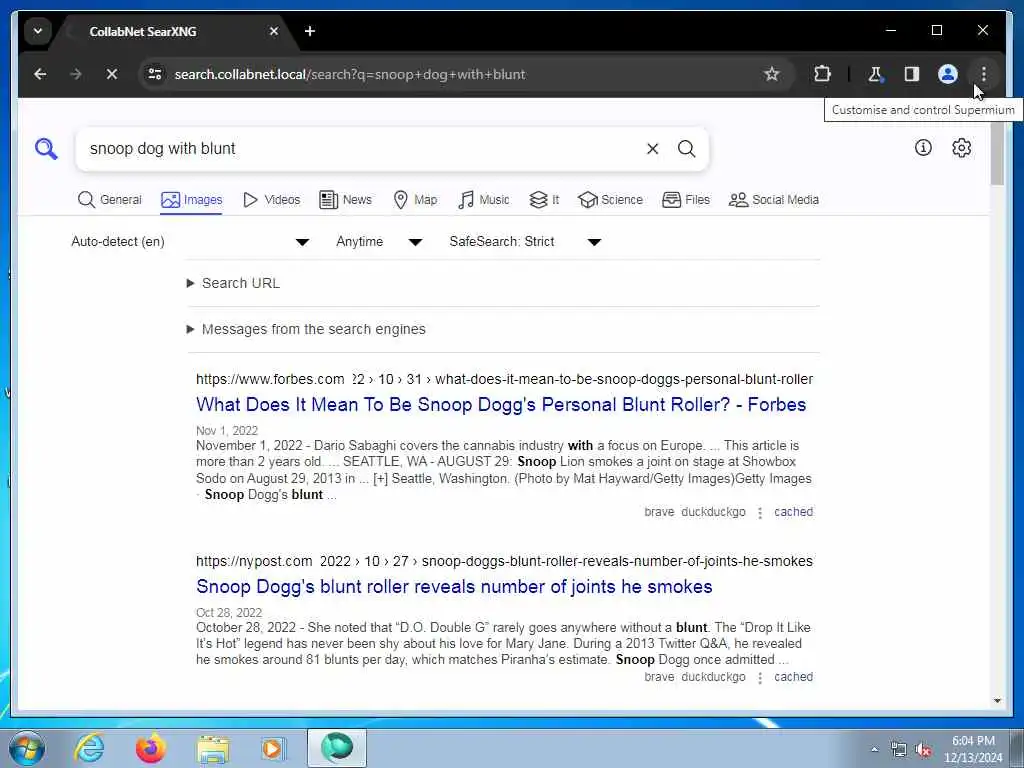Open three-dot options for nypost result
1024x768 pixels.
coord(760,678)
